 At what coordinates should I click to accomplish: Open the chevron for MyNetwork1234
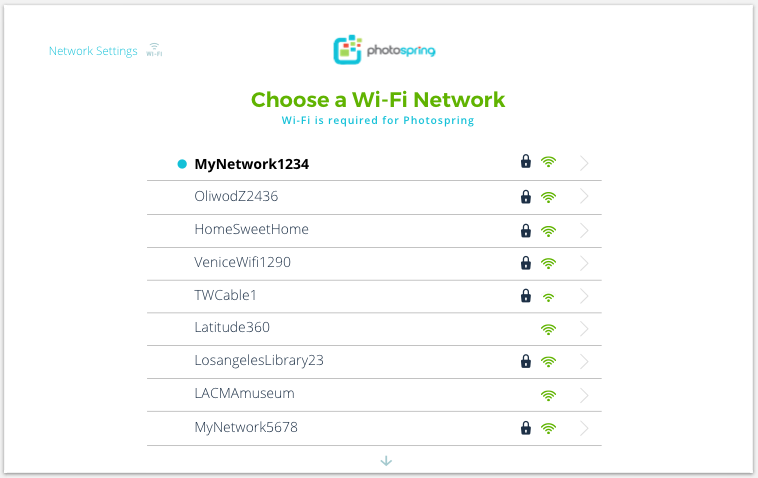(x=584, y=163)
